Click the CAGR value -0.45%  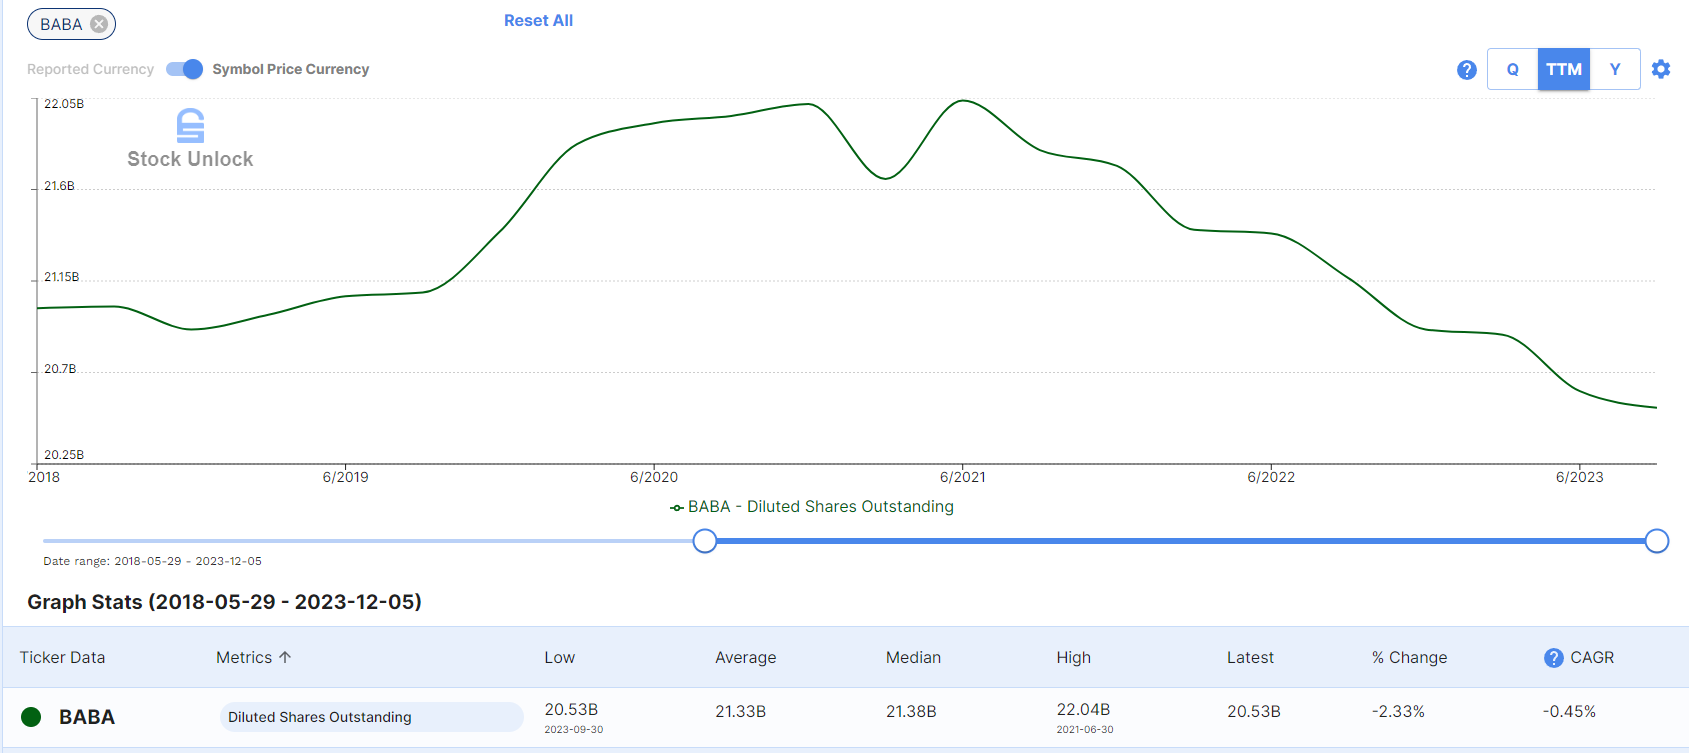[x=1569, y=711]
